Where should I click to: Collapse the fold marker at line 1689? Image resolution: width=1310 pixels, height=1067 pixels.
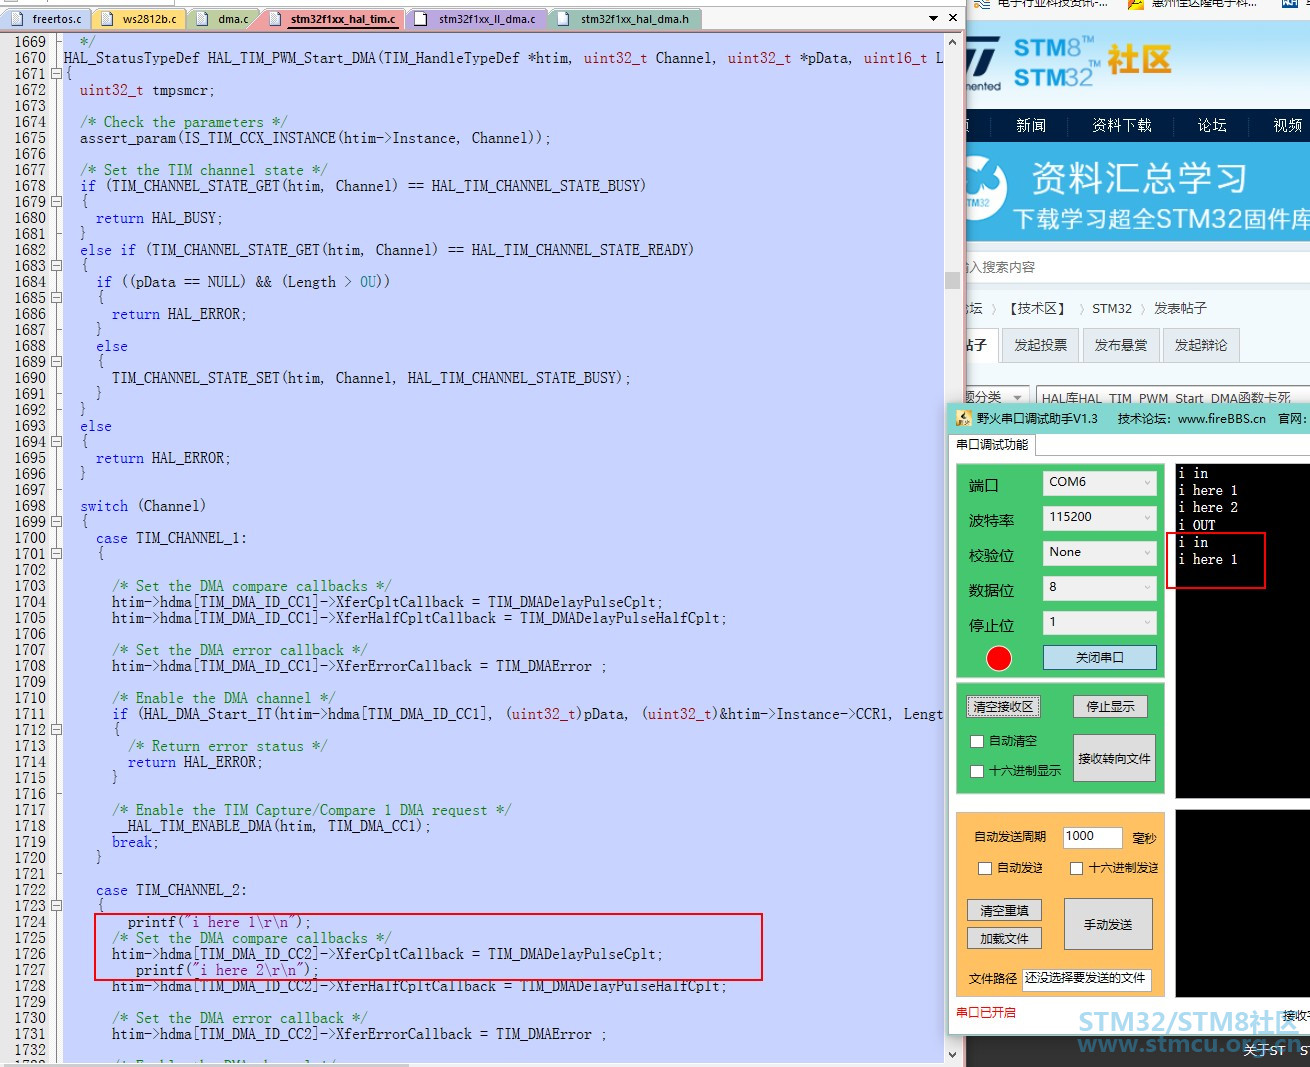(x=57, y=362)
